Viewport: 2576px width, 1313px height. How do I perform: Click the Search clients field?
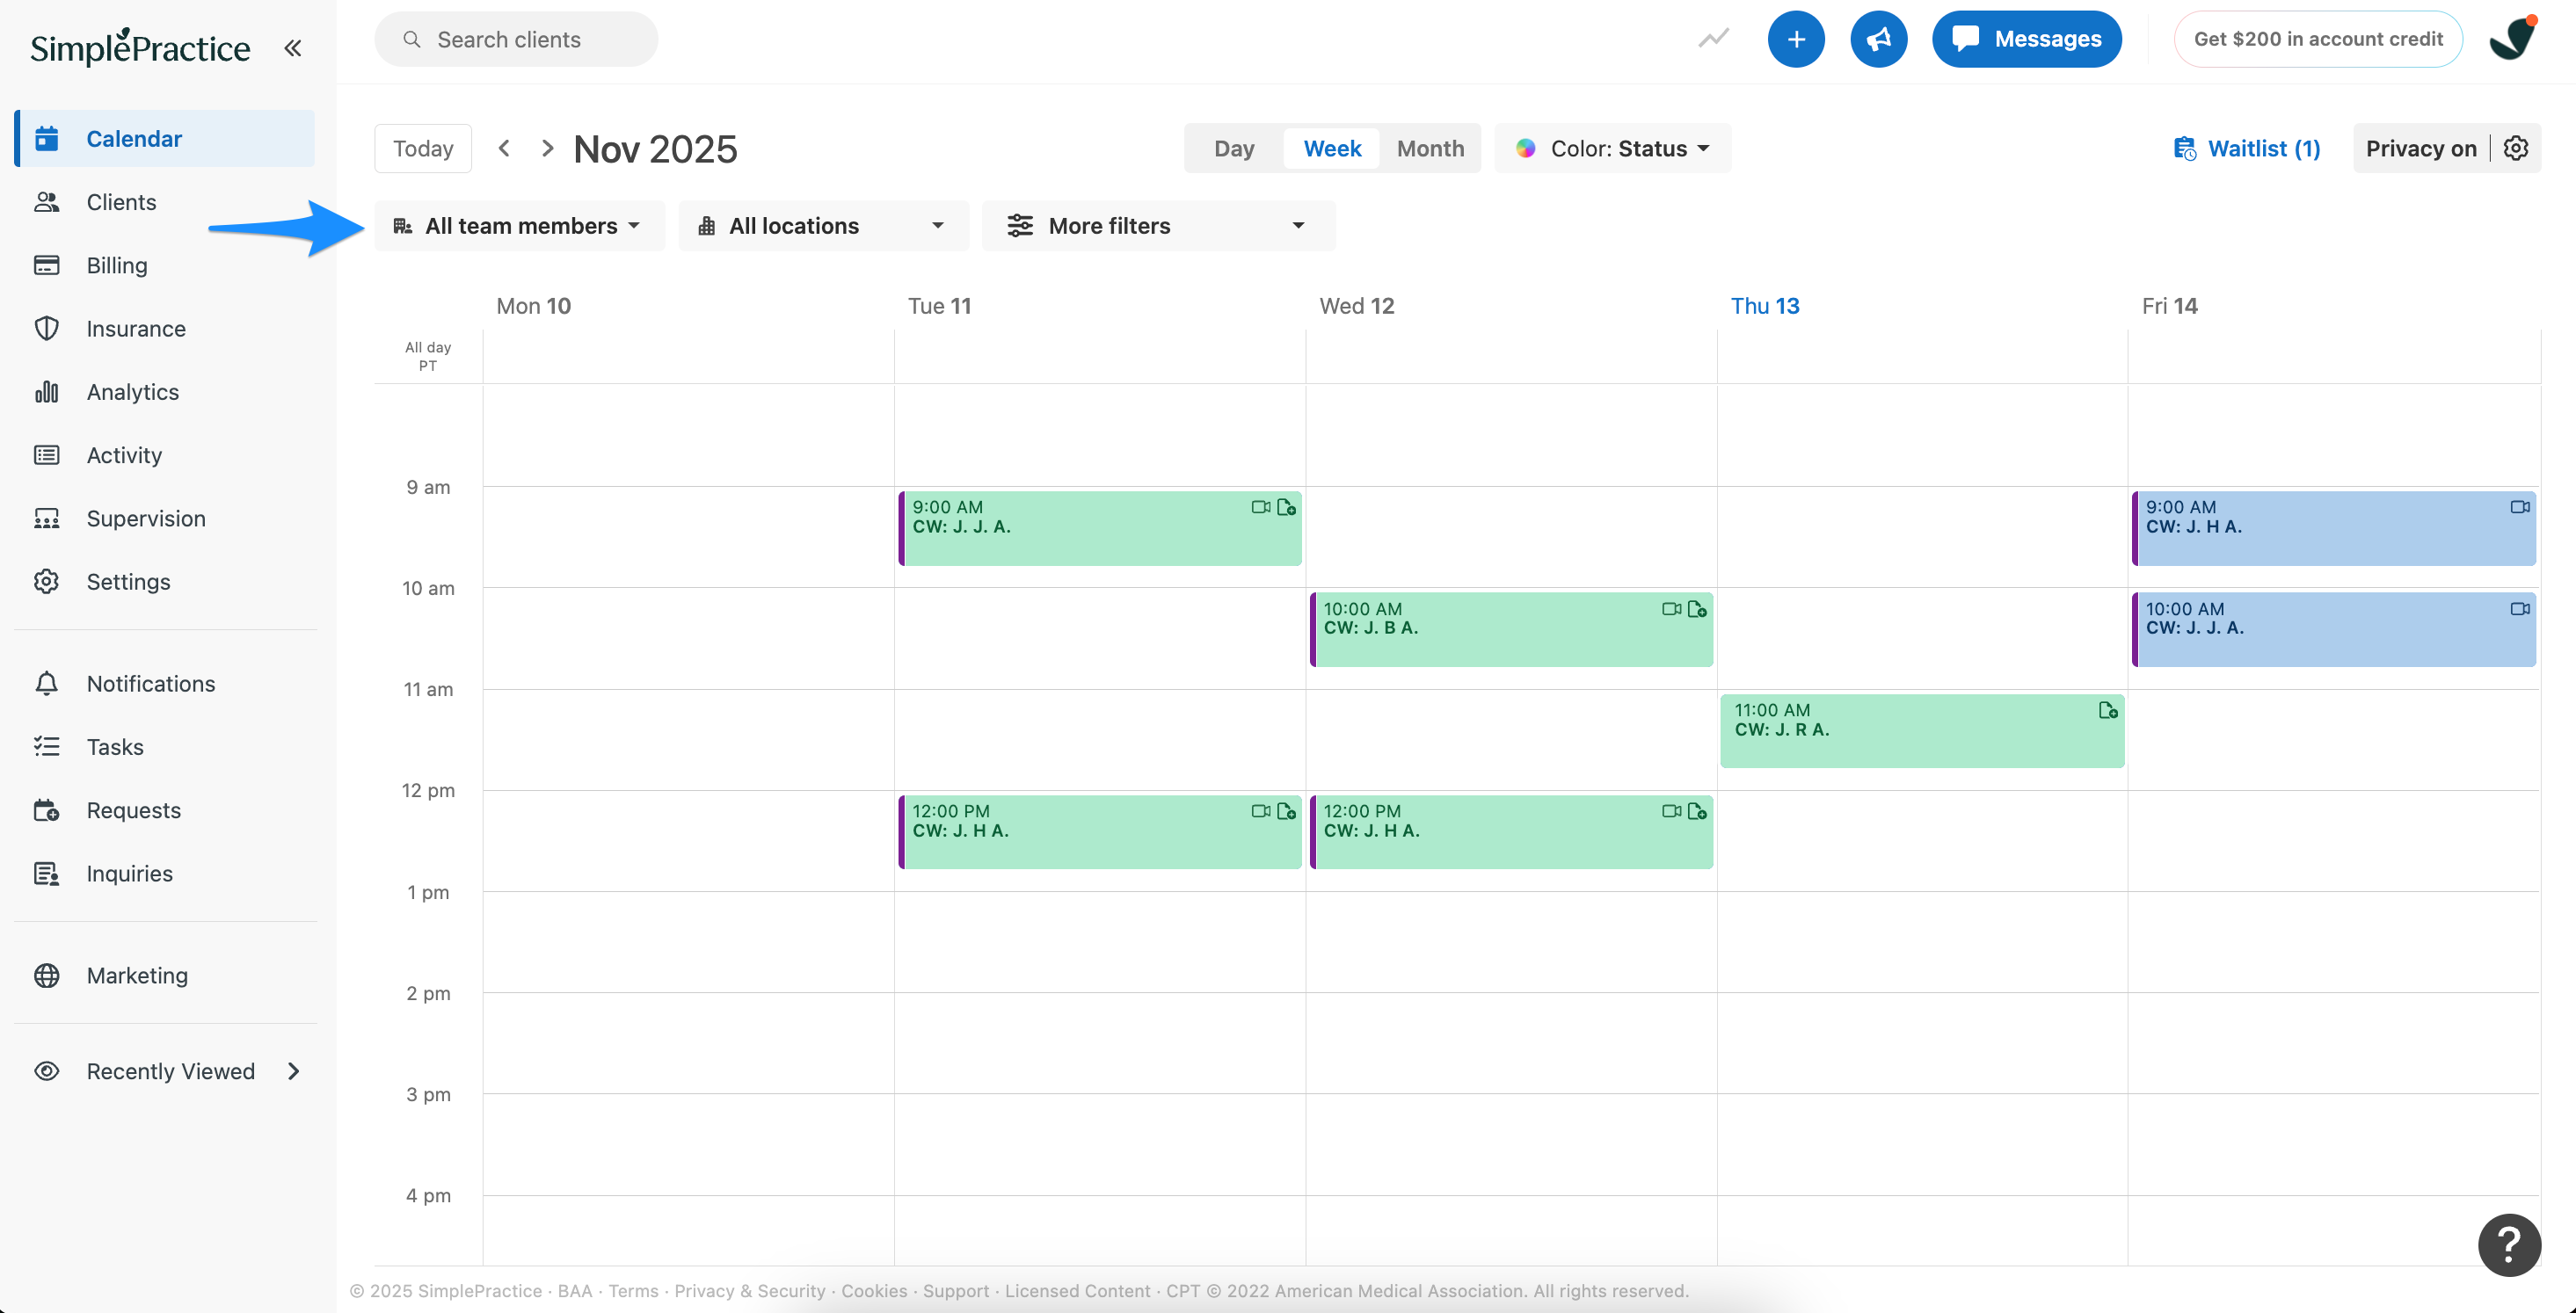click(516, 39)
